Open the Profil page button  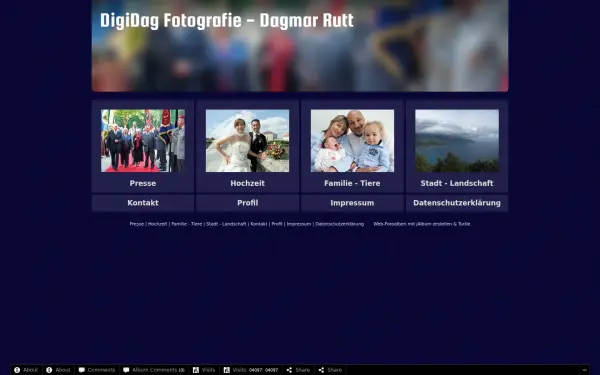coord(248,203)
